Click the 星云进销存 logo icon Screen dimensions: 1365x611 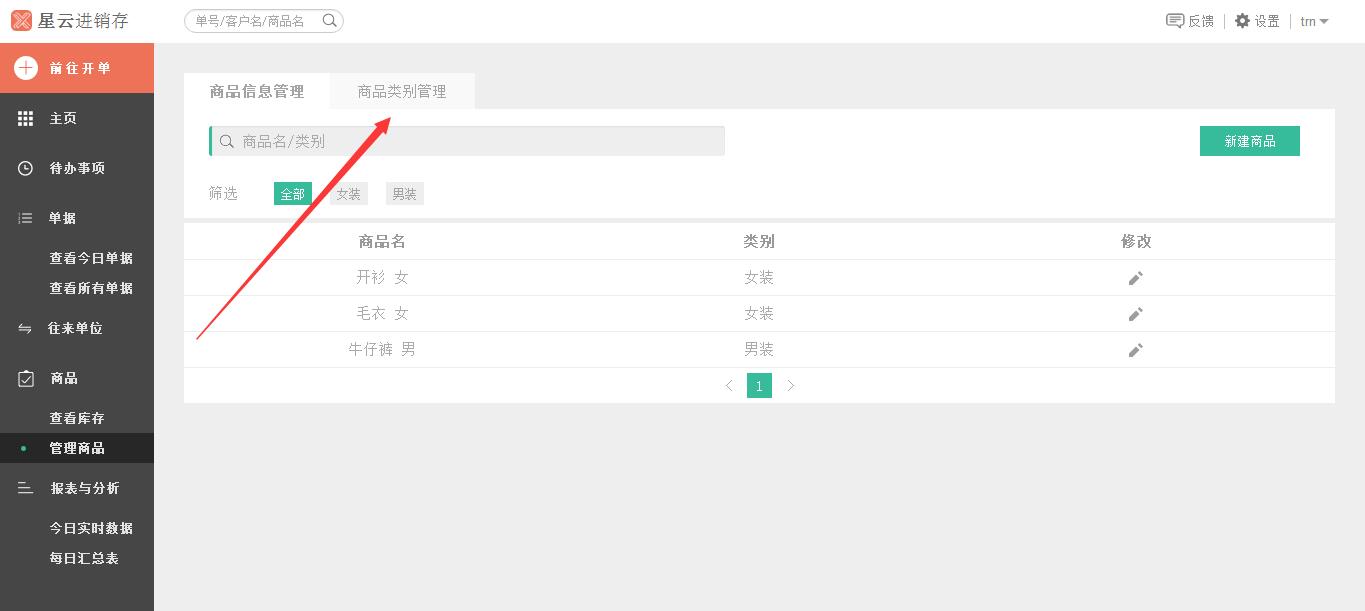pyautogui.click(x=22, y=20)
